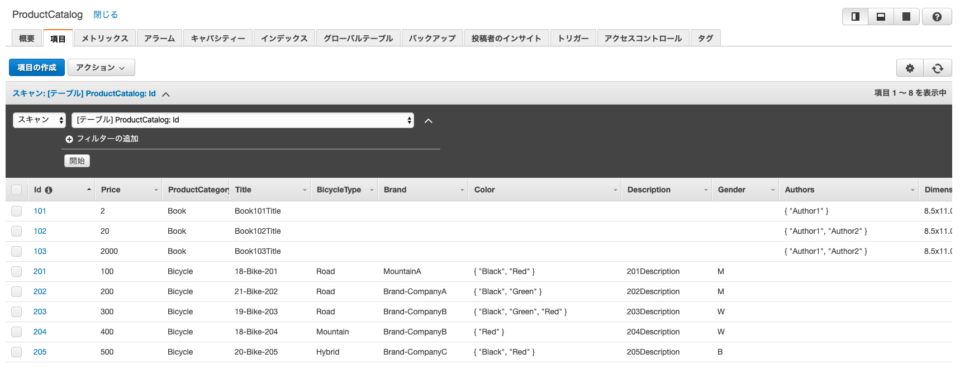Open item Id 102 link
Screen dimensions: 960x382
[40, 231]
